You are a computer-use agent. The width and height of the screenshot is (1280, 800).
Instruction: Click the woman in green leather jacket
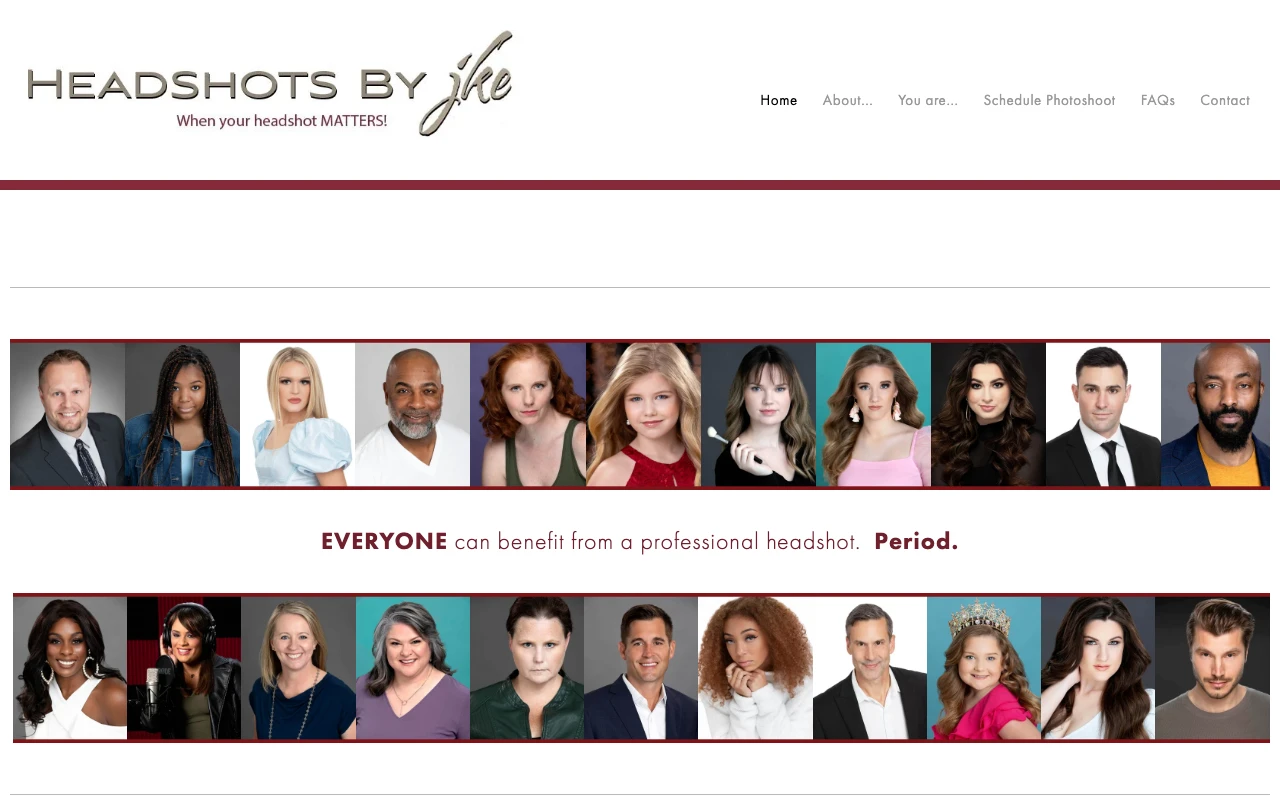(527, 668)
